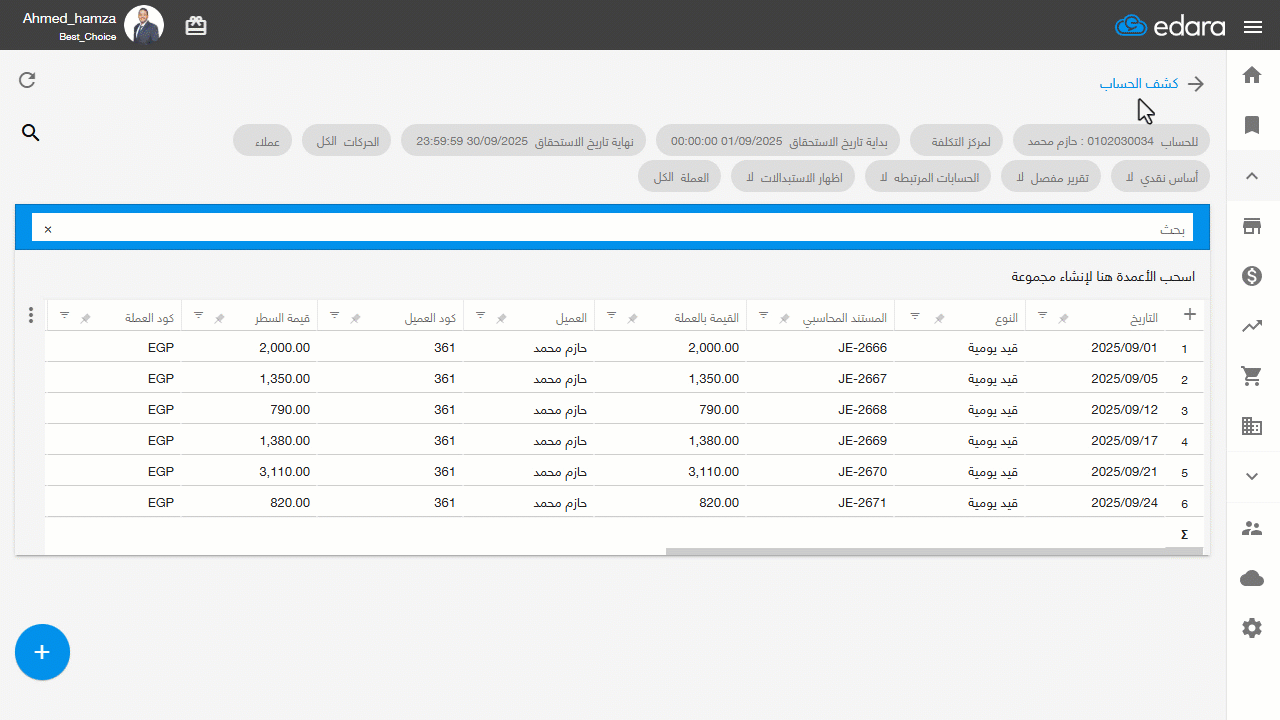
Task: Open filter for كود العملة column
Action: (64, 315)
